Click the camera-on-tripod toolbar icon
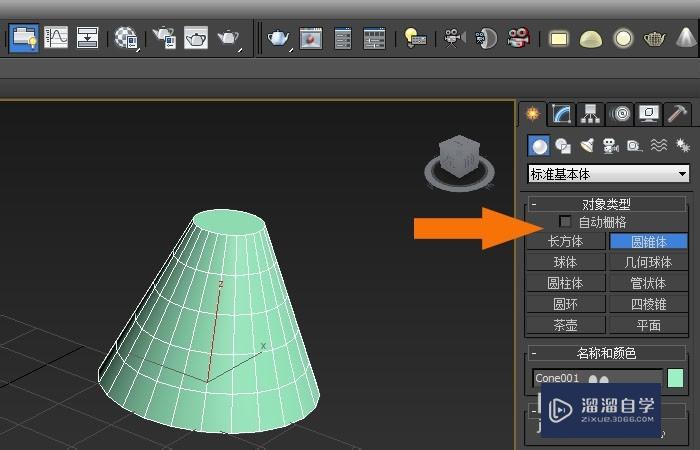The height and width of the screenshot is (450, 700). click(x=454, y=38)
